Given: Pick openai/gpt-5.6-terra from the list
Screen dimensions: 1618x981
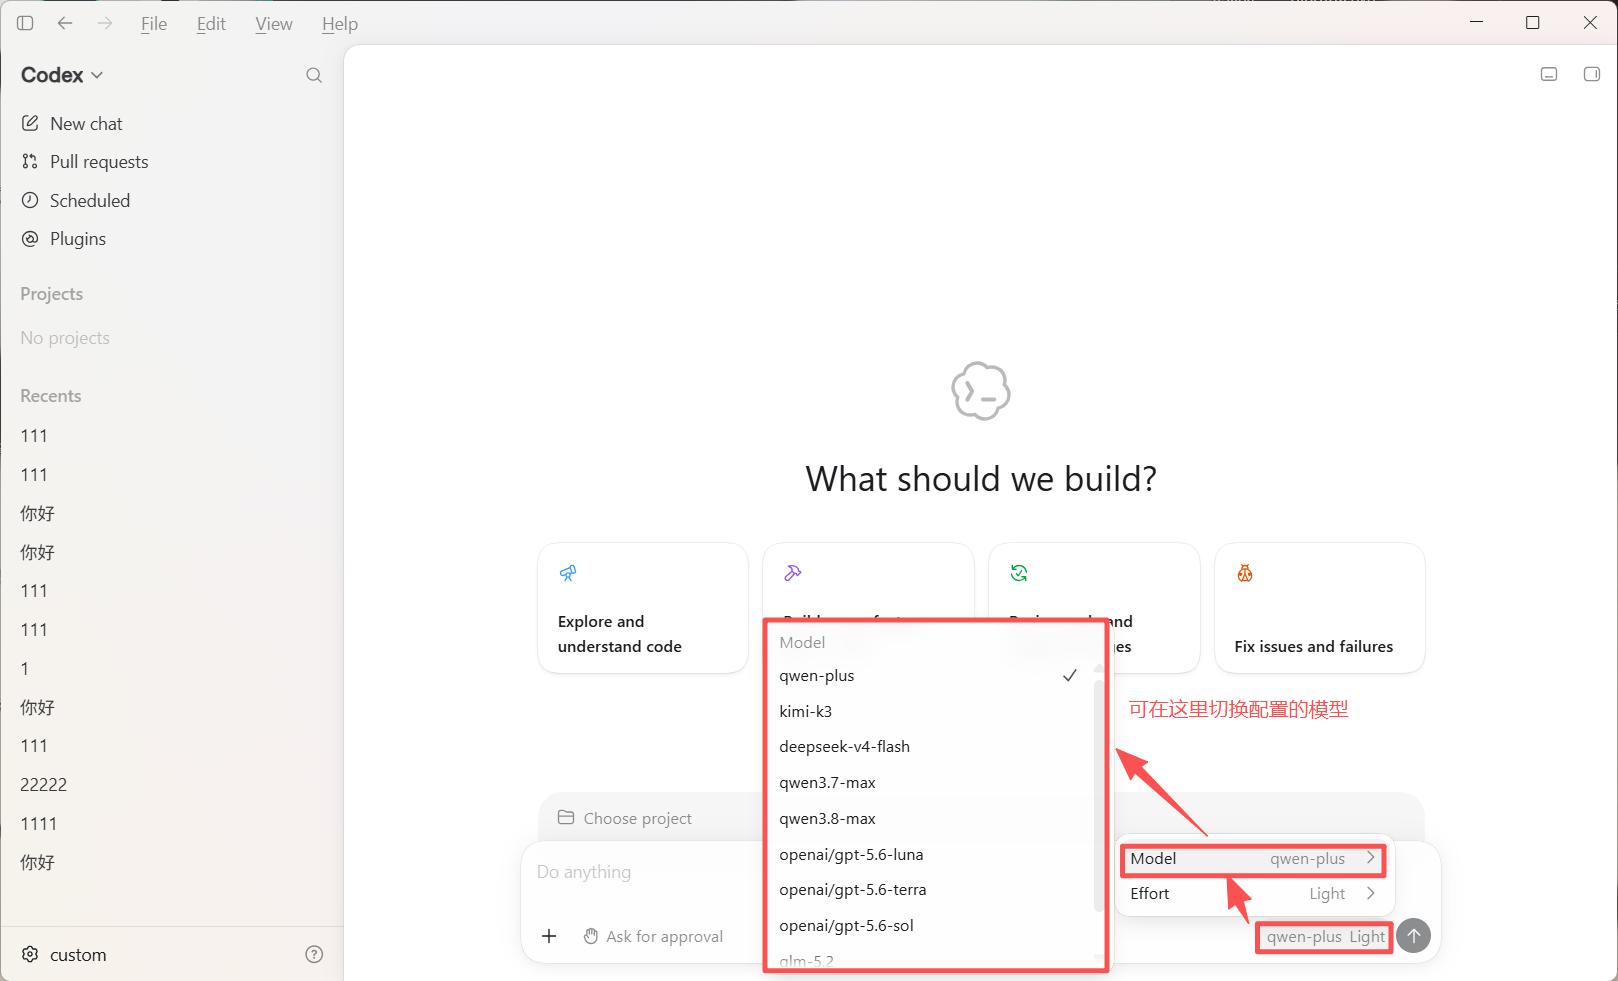Looking at the screenshot, I should (930, 890).
